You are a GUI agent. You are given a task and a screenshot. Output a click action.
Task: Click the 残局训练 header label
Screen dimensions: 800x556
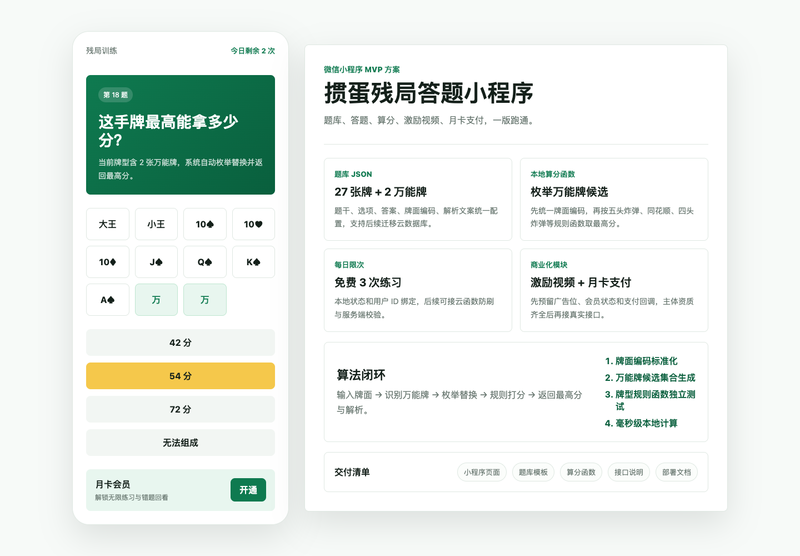click(102, 50)
